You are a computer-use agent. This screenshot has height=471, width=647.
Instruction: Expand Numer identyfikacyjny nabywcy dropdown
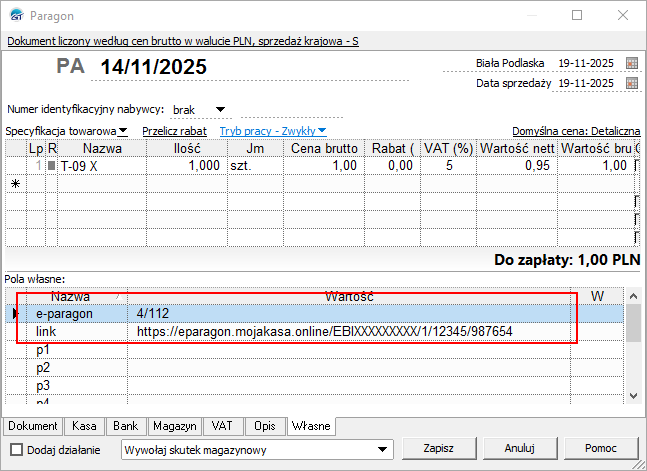220,109
